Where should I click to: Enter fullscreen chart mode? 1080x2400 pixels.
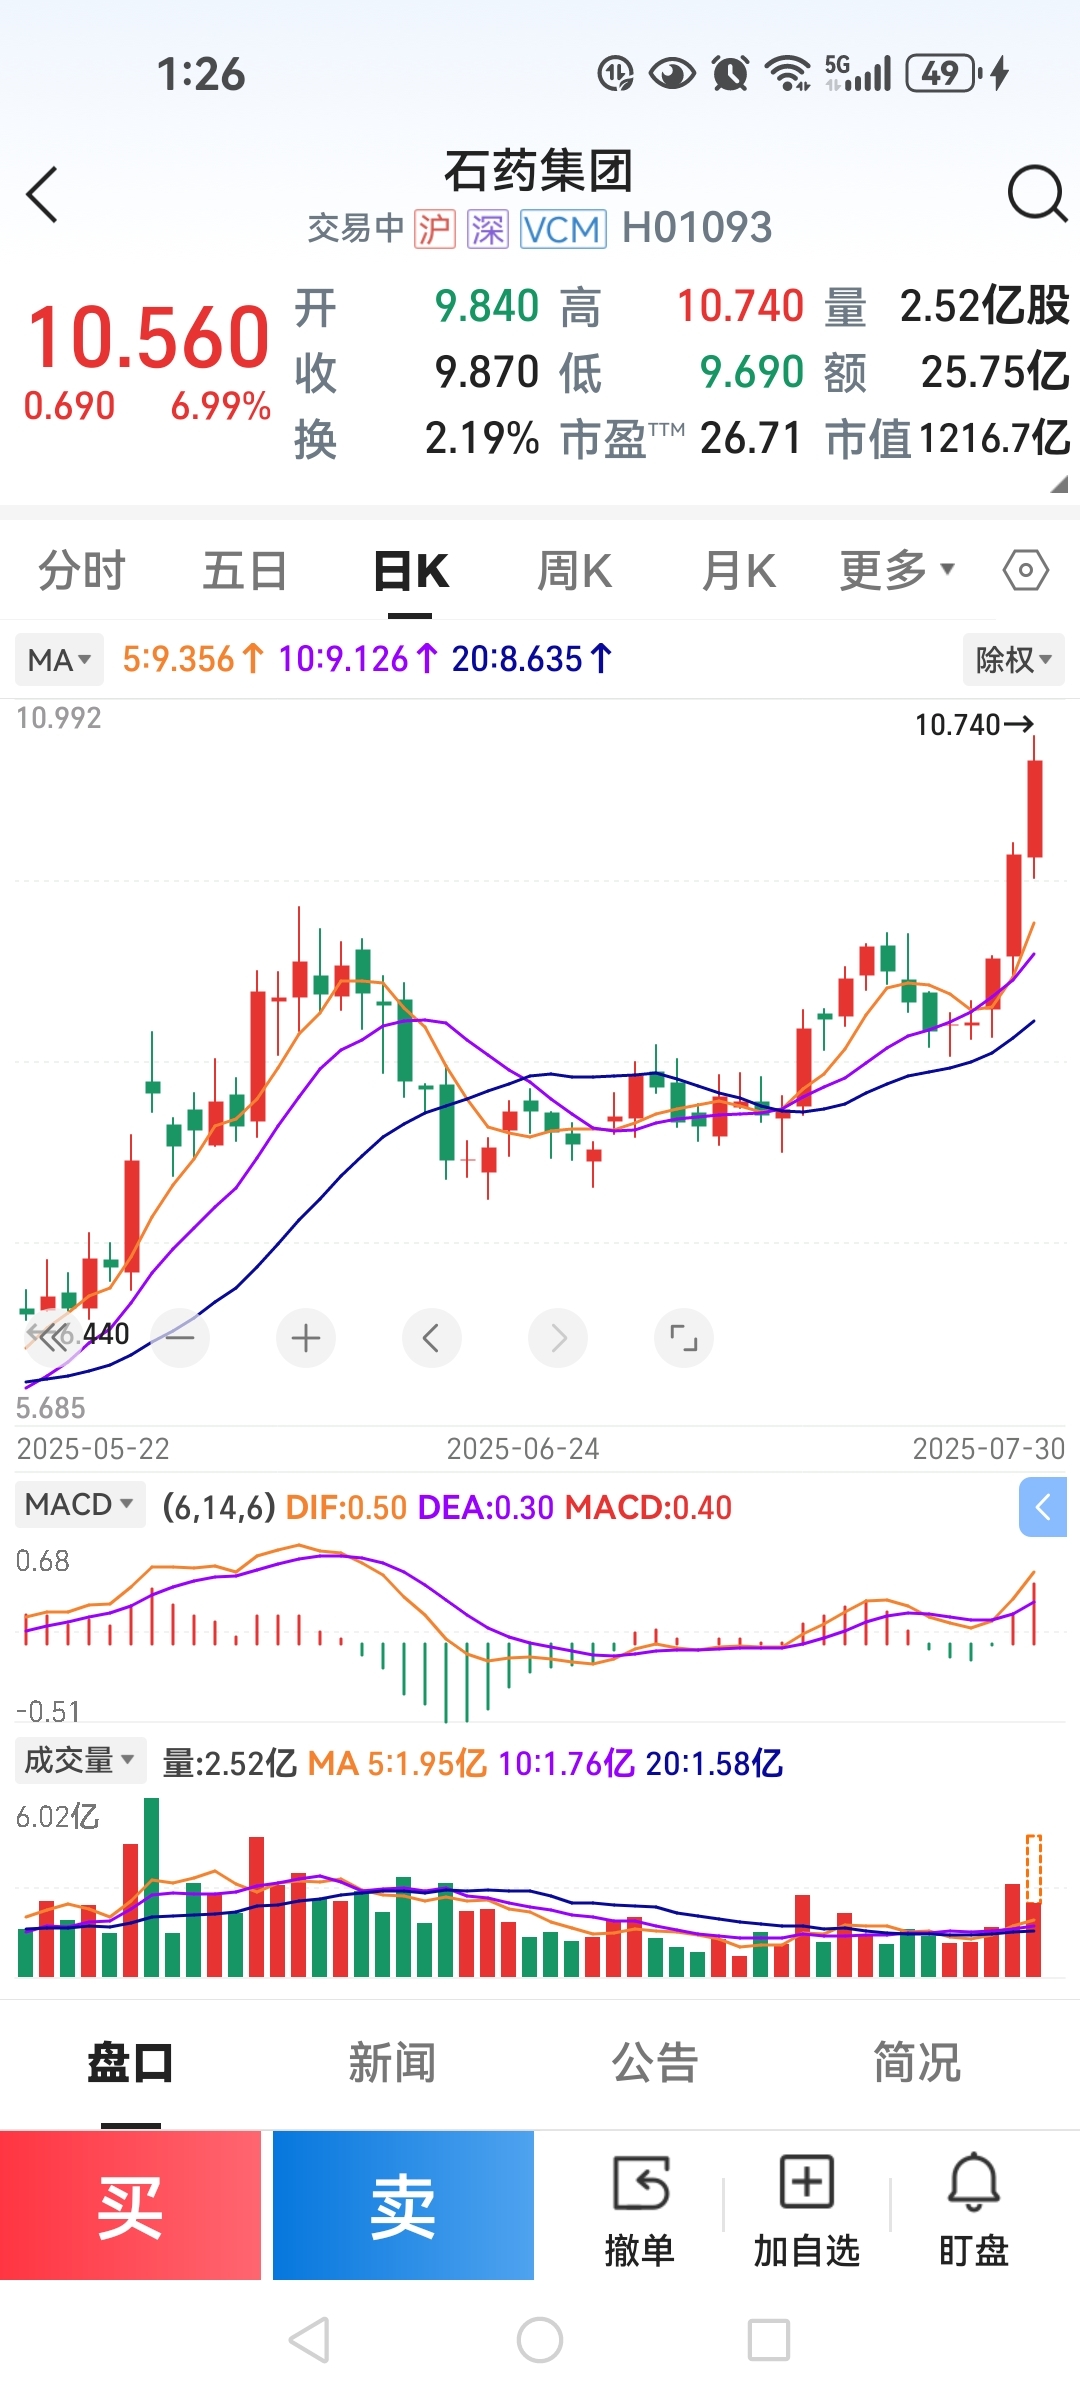[x=684, y=1338]
